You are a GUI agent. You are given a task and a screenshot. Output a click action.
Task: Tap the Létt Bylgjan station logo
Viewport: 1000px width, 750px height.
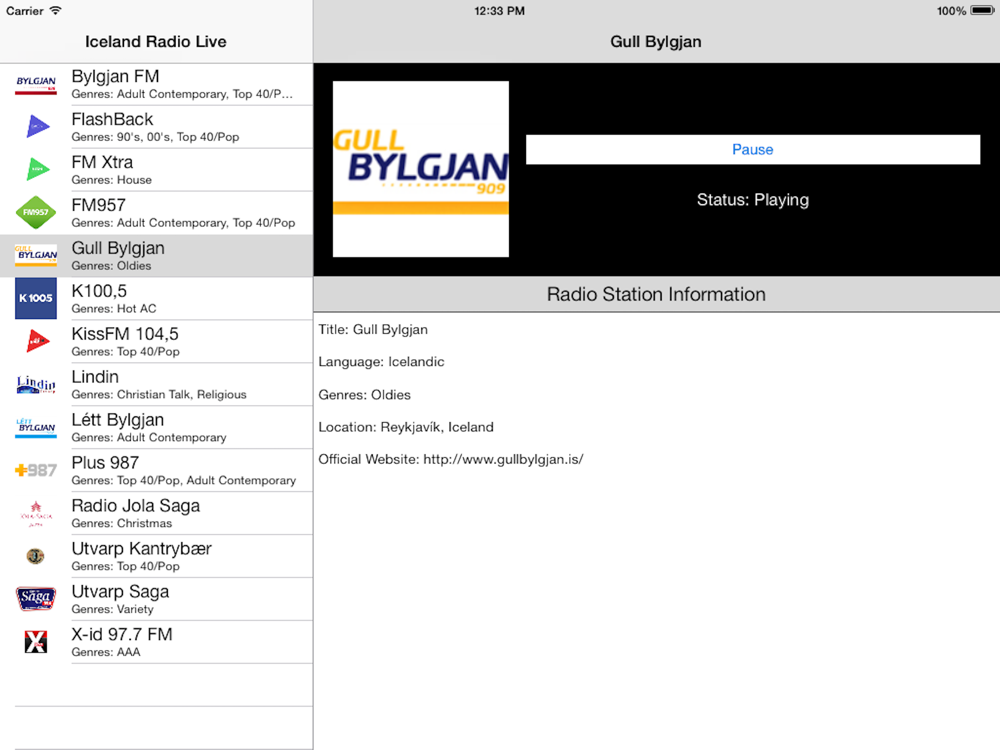(x=36, y=427)
